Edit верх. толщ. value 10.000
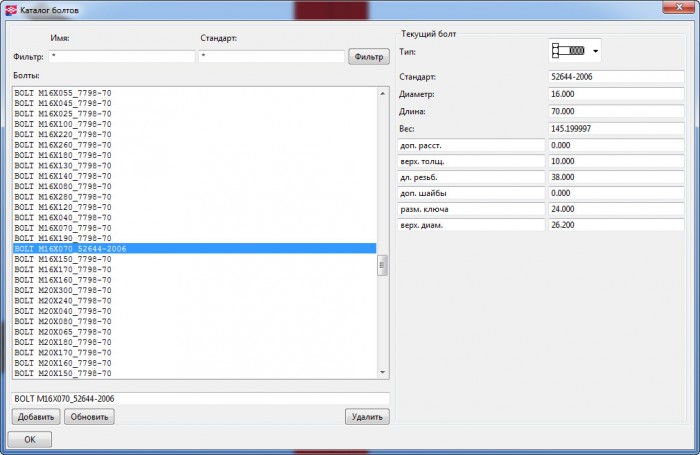 pyautogui.click(x=616, y=161)
